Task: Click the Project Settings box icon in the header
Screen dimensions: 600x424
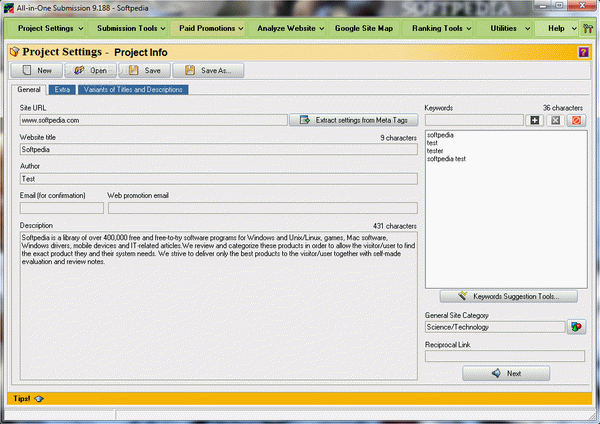Action: point(15,52)
